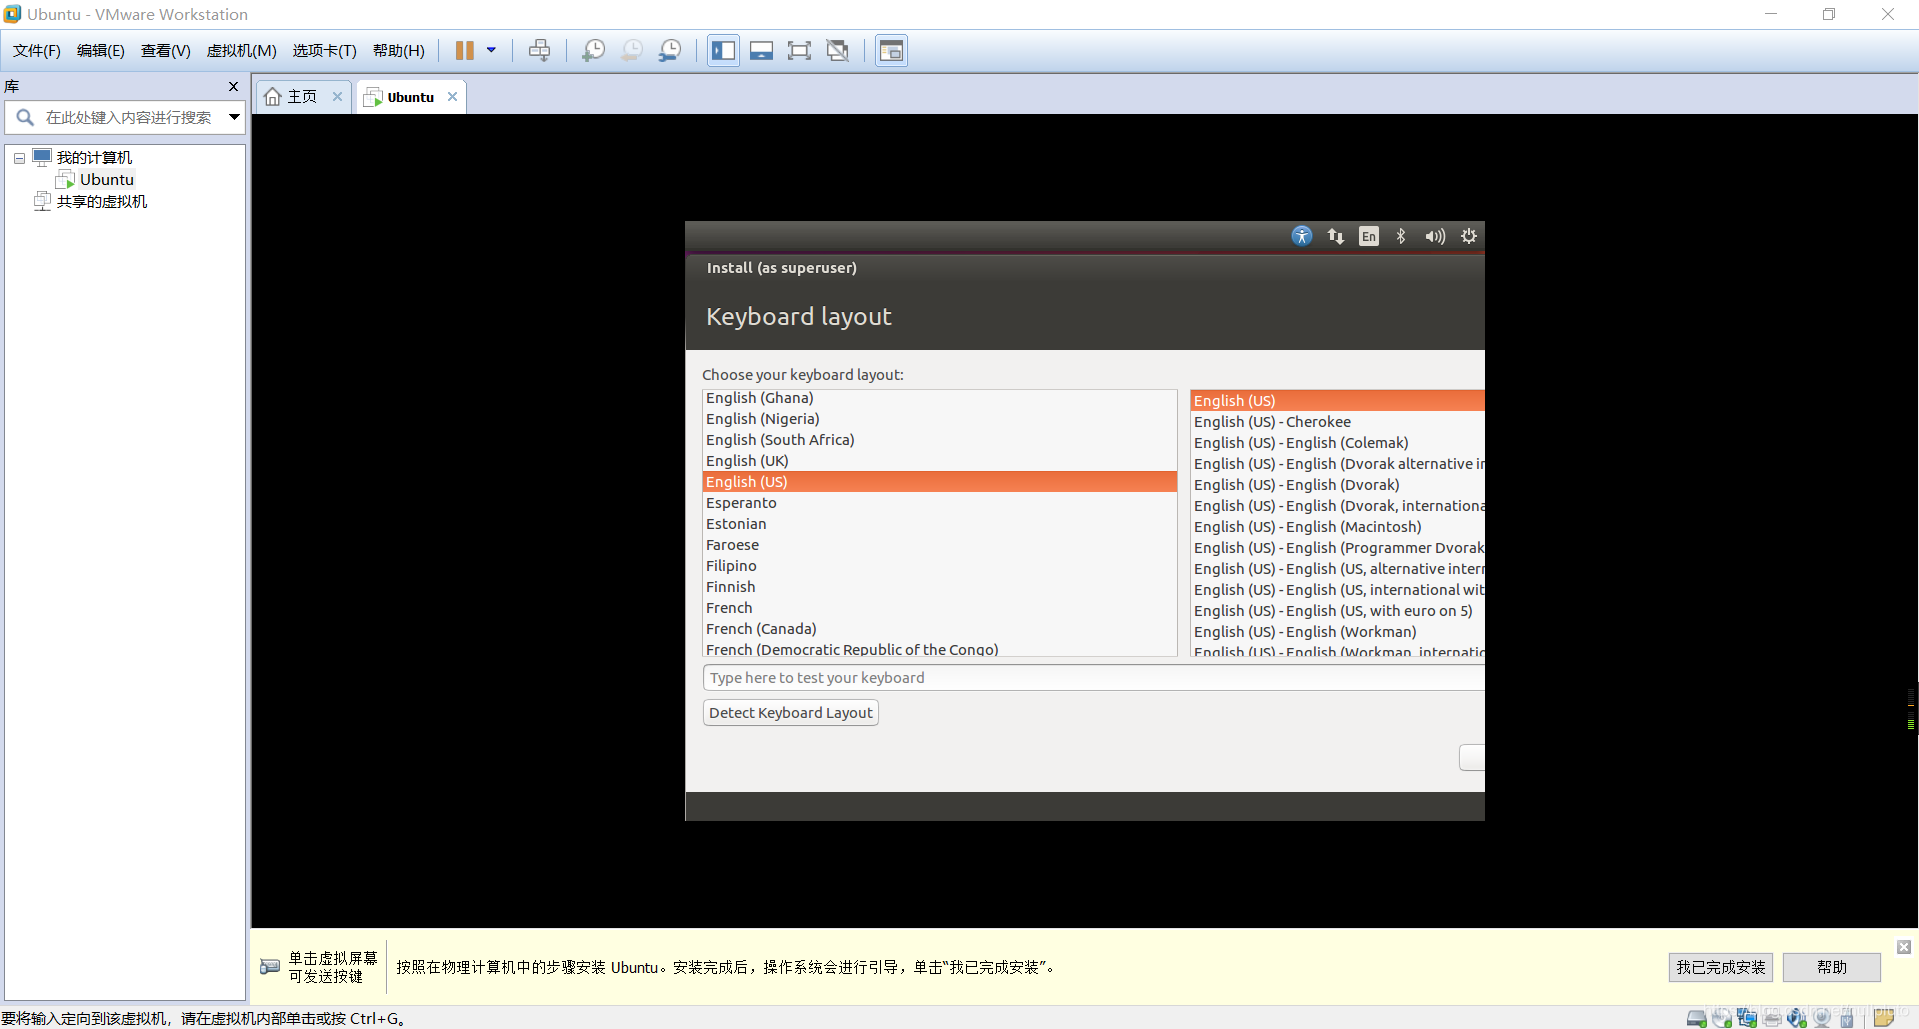Take a snapshot of the virtual machine
1919x1029 pixels.
point(594,51)
